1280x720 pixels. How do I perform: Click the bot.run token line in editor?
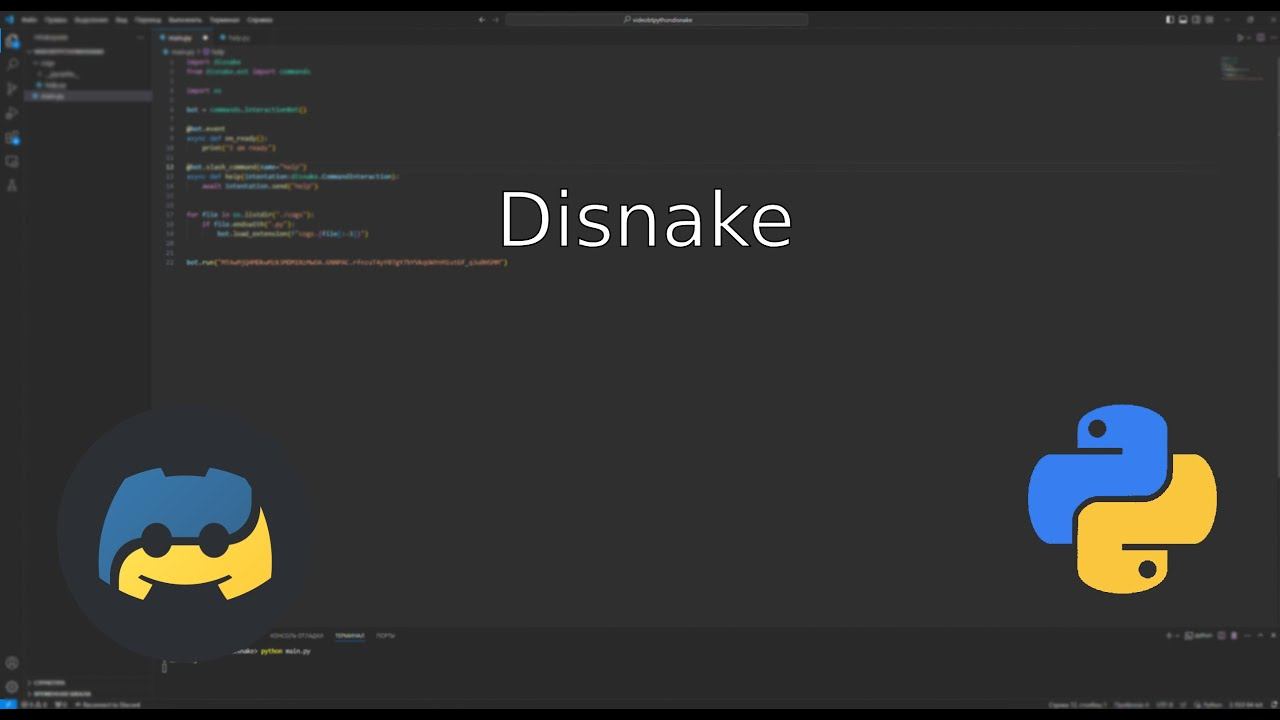pyautogui.click(x=347, y=262)
